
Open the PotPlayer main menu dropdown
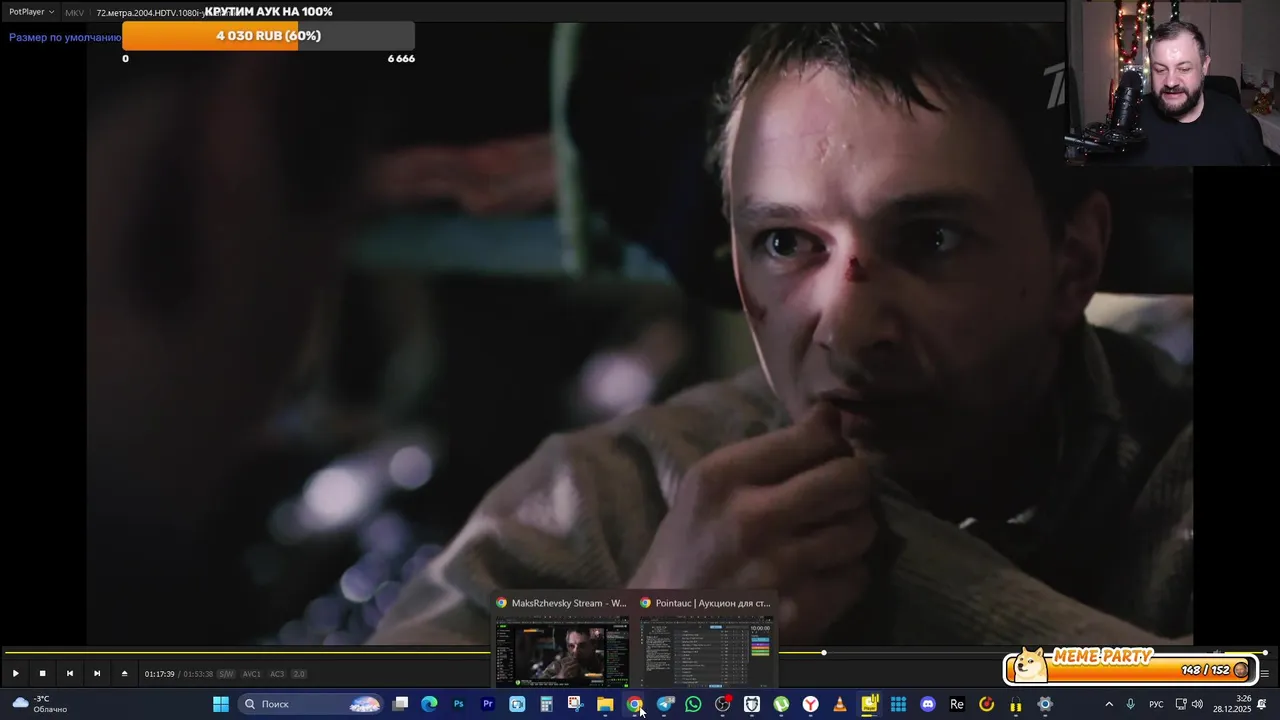point(31,12)
